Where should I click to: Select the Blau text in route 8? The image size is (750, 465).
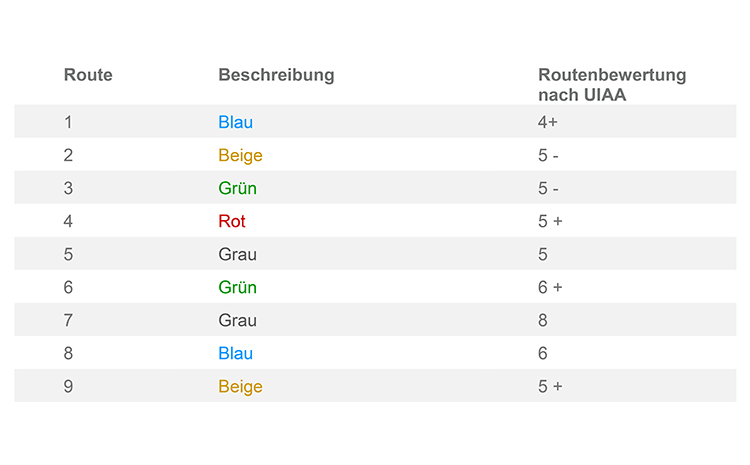(x=235, y=353)
